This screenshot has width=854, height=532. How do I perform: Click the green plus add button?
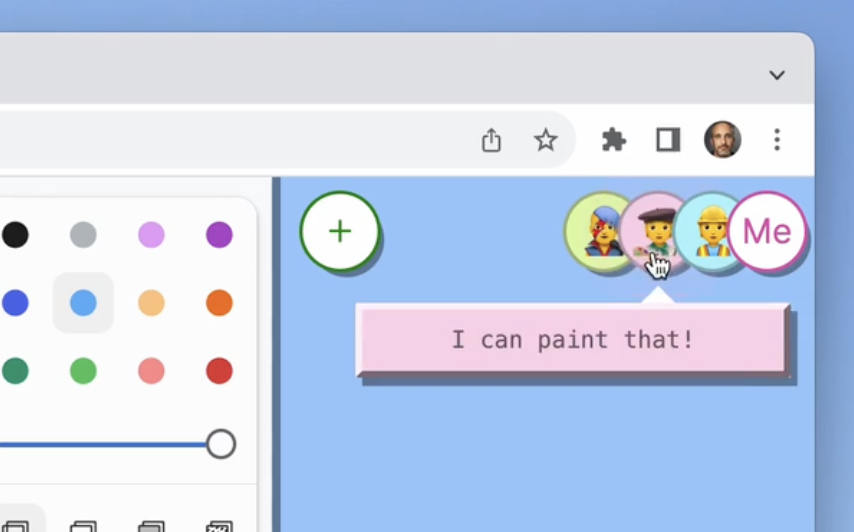point(340,231)
